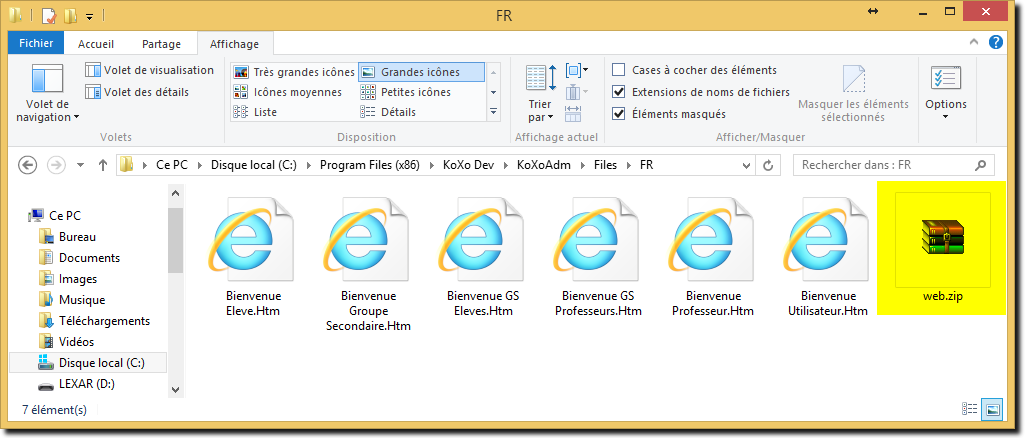Open the Grouper par dropdown icon

pos(576,69)
